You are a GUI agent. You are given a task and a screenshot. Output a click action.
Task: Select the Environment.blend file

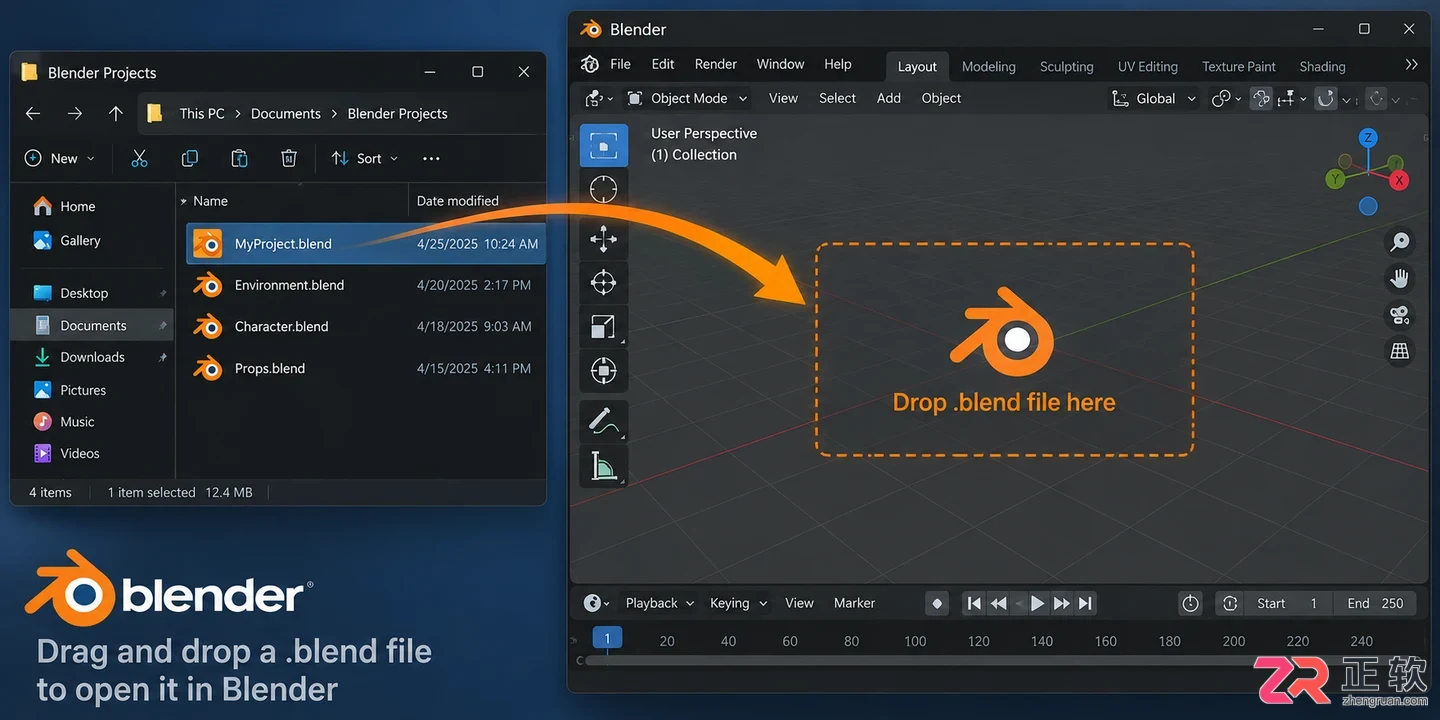tap(366, 285)
